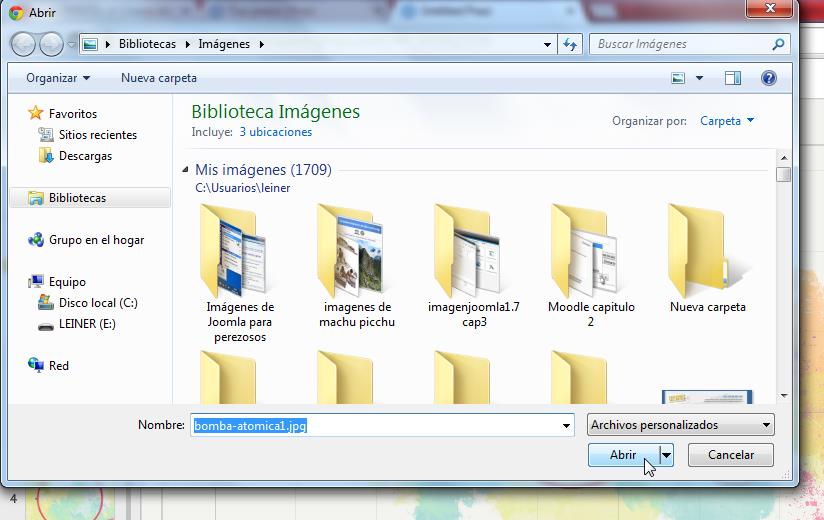Select 'Disco local (C:)' in the sidebar
Viewport: 824px width, 520px height.
click(97, 303)
